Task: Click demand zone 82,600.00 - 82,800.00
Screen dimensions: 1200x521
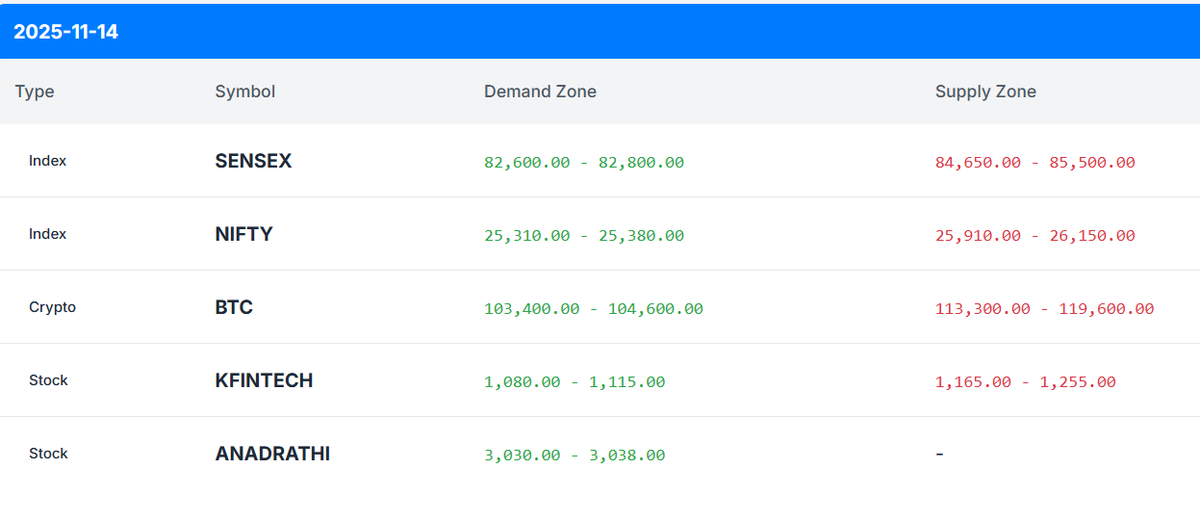Action: pyautogui.click(x=584, y=162)
